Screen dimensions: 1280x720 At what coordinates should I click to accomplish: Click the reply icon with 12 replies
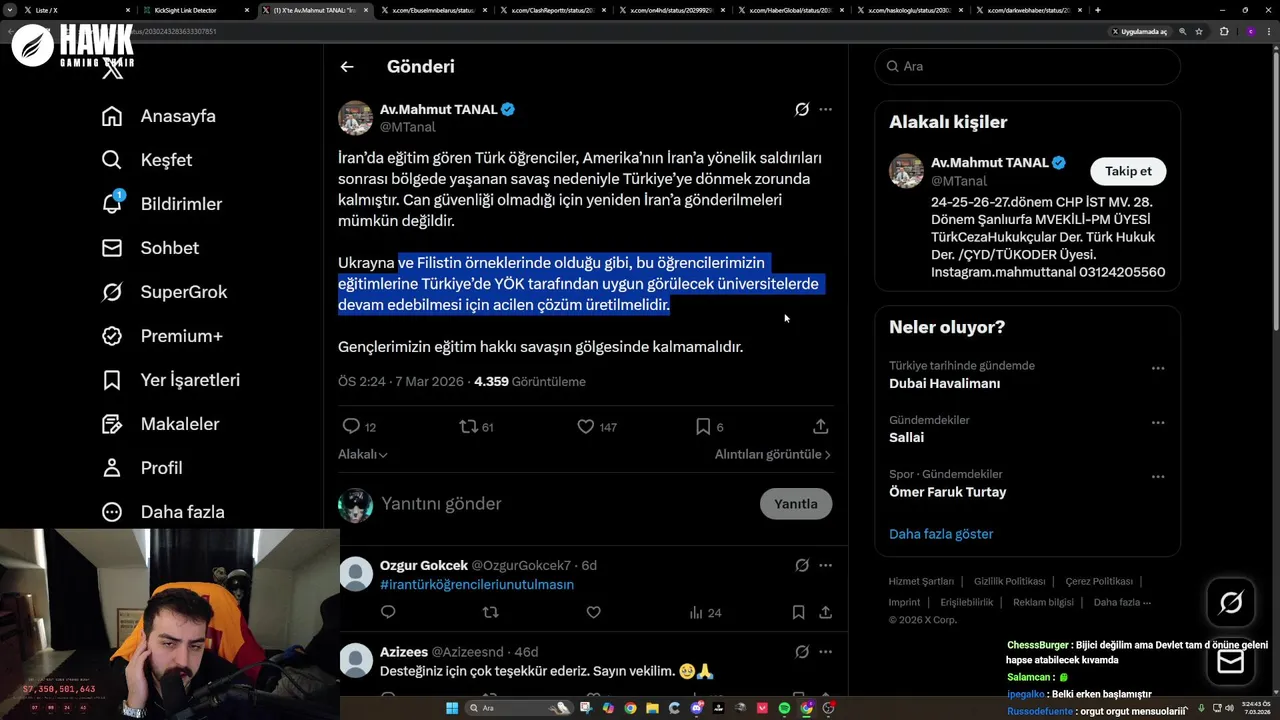pyautogui.click(x=351, y=427)
